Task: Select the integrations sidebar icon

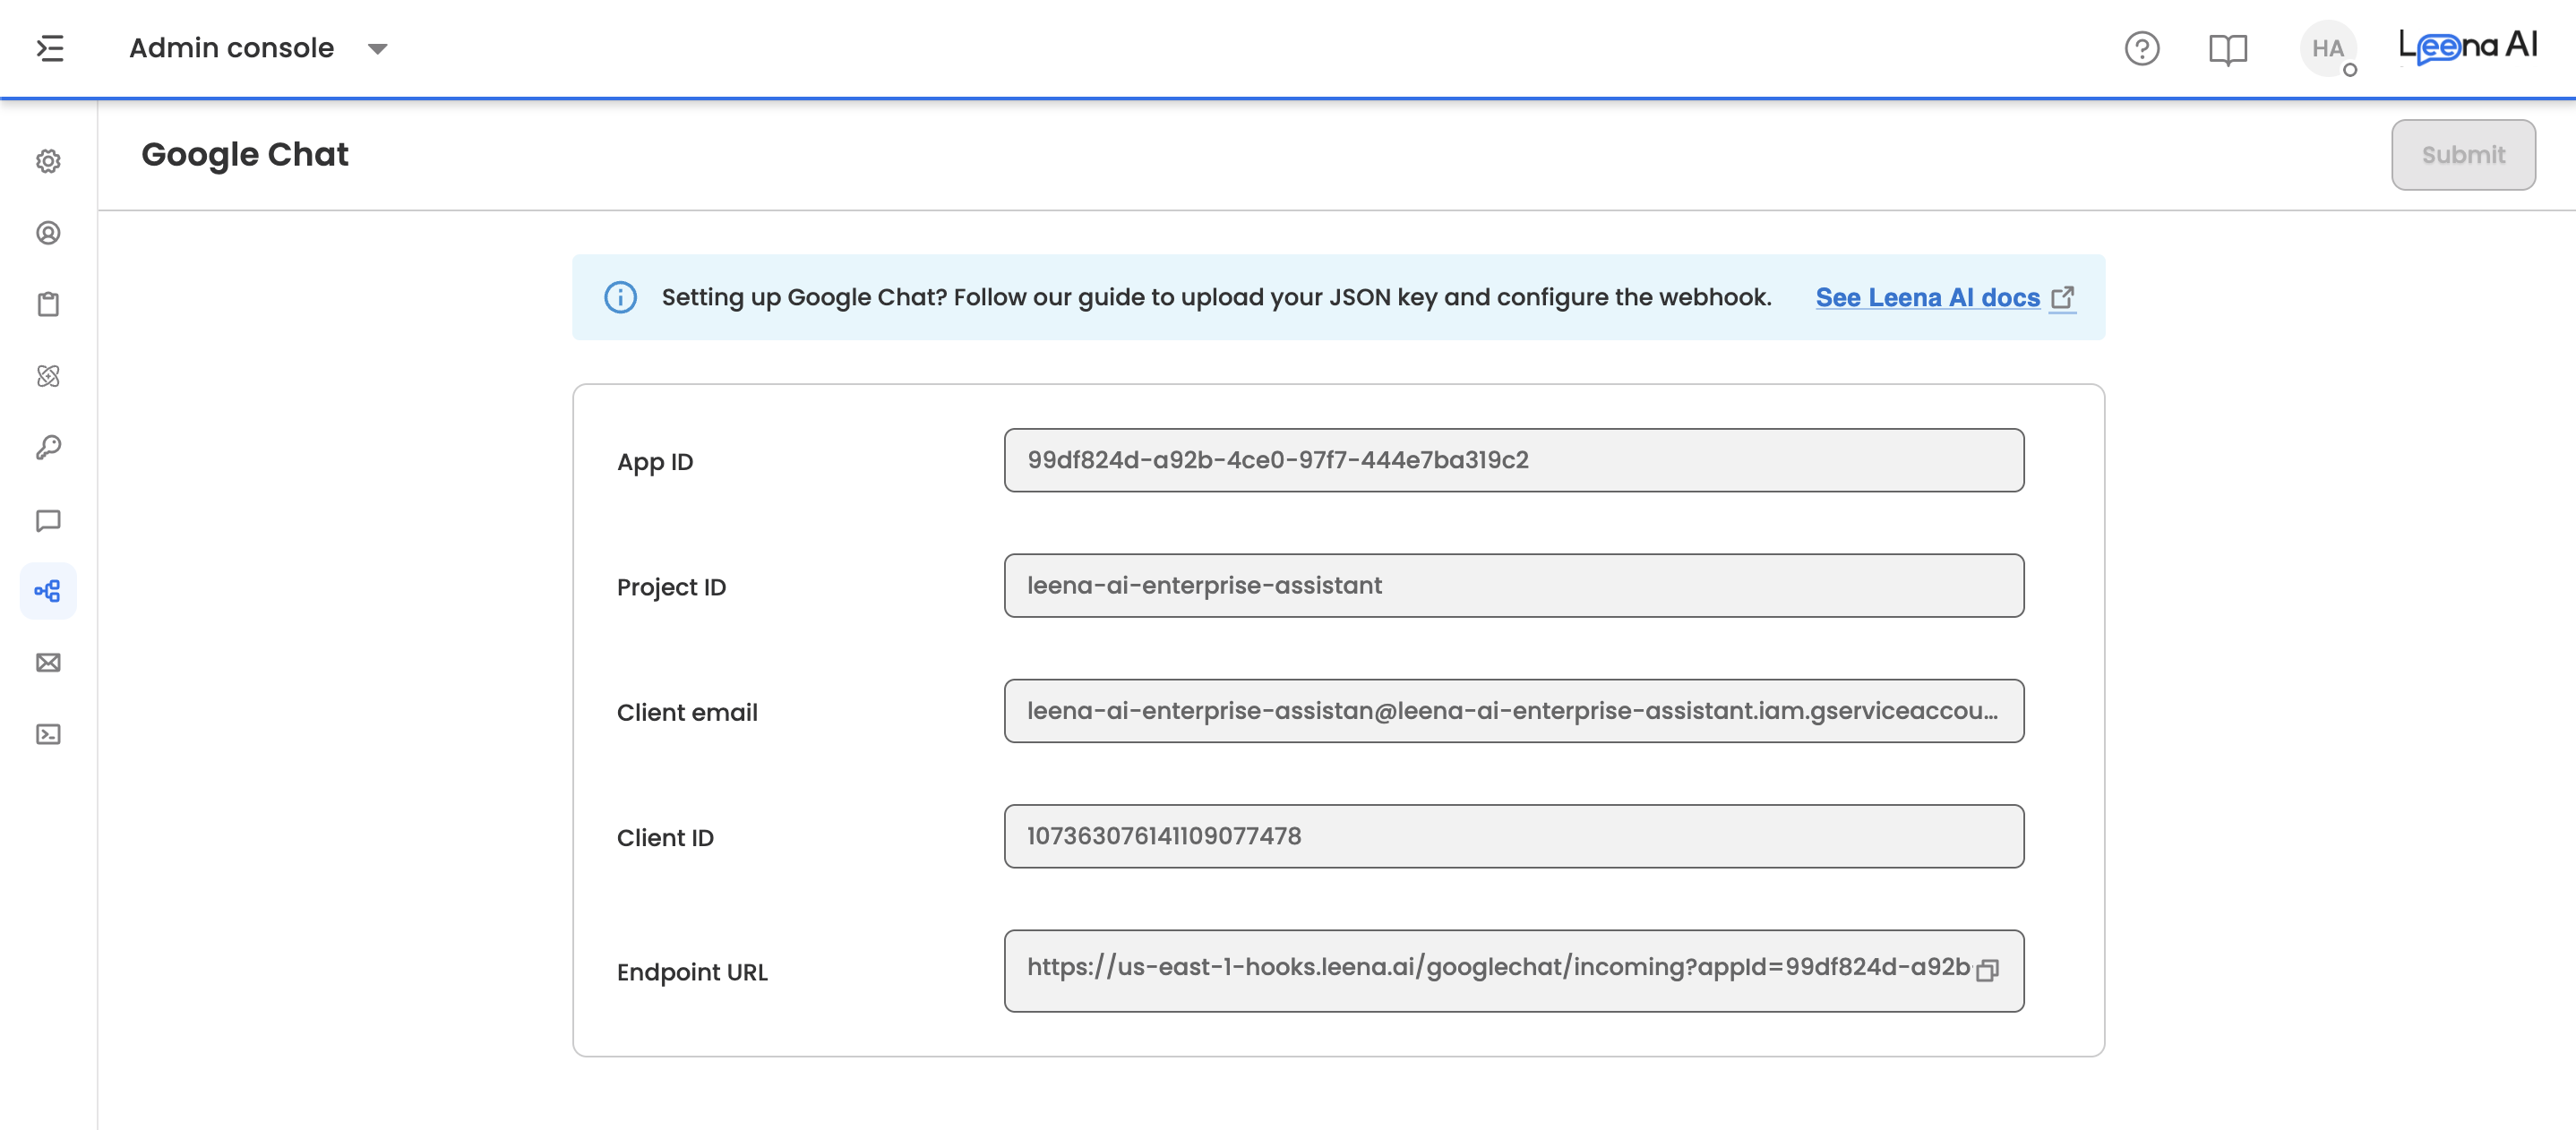Action: pos(48,591)
